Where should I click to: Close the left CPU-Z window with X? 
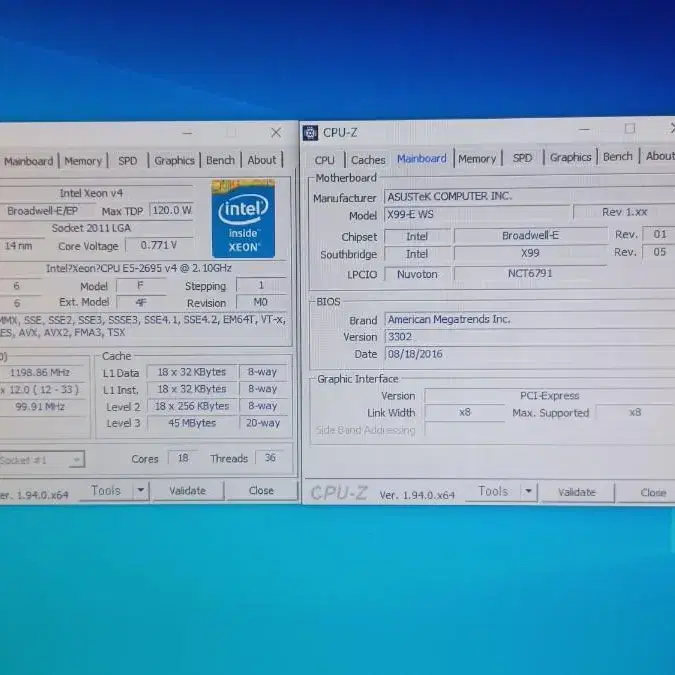[x=276, y=132]
